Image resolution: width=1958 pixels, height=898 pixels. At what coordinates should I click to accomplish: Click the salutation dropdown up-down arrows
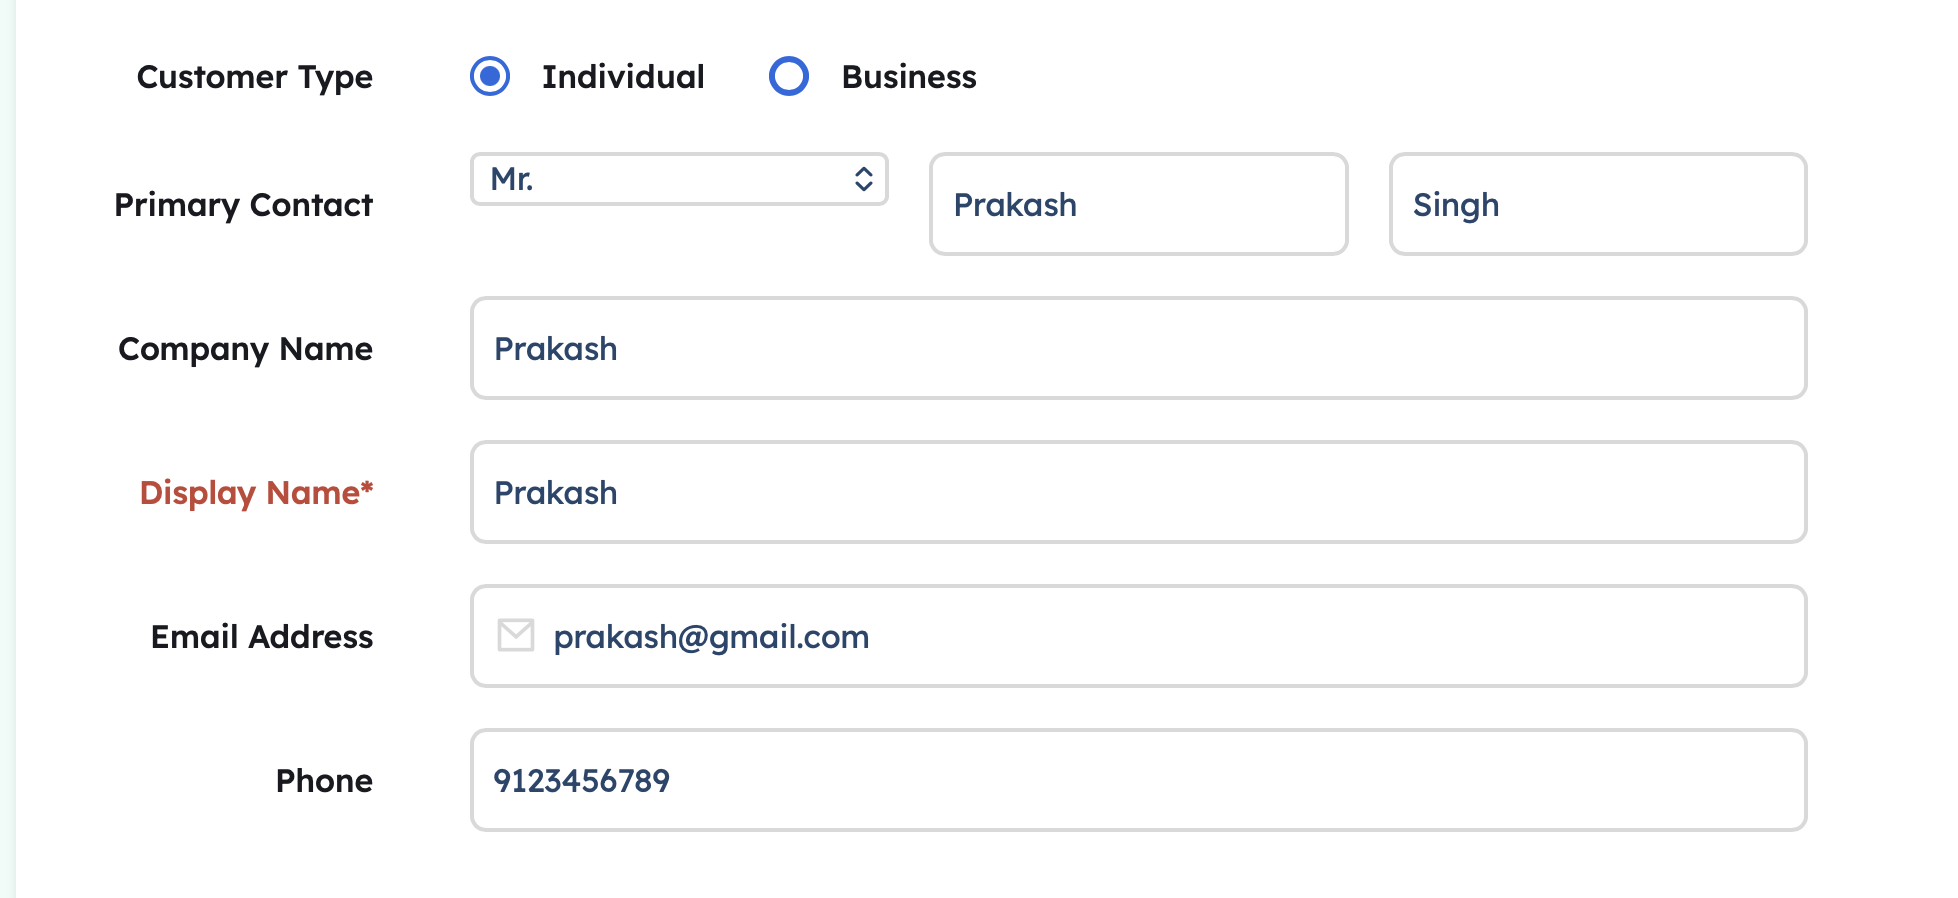pyautogui.click(x=864, y=179)
